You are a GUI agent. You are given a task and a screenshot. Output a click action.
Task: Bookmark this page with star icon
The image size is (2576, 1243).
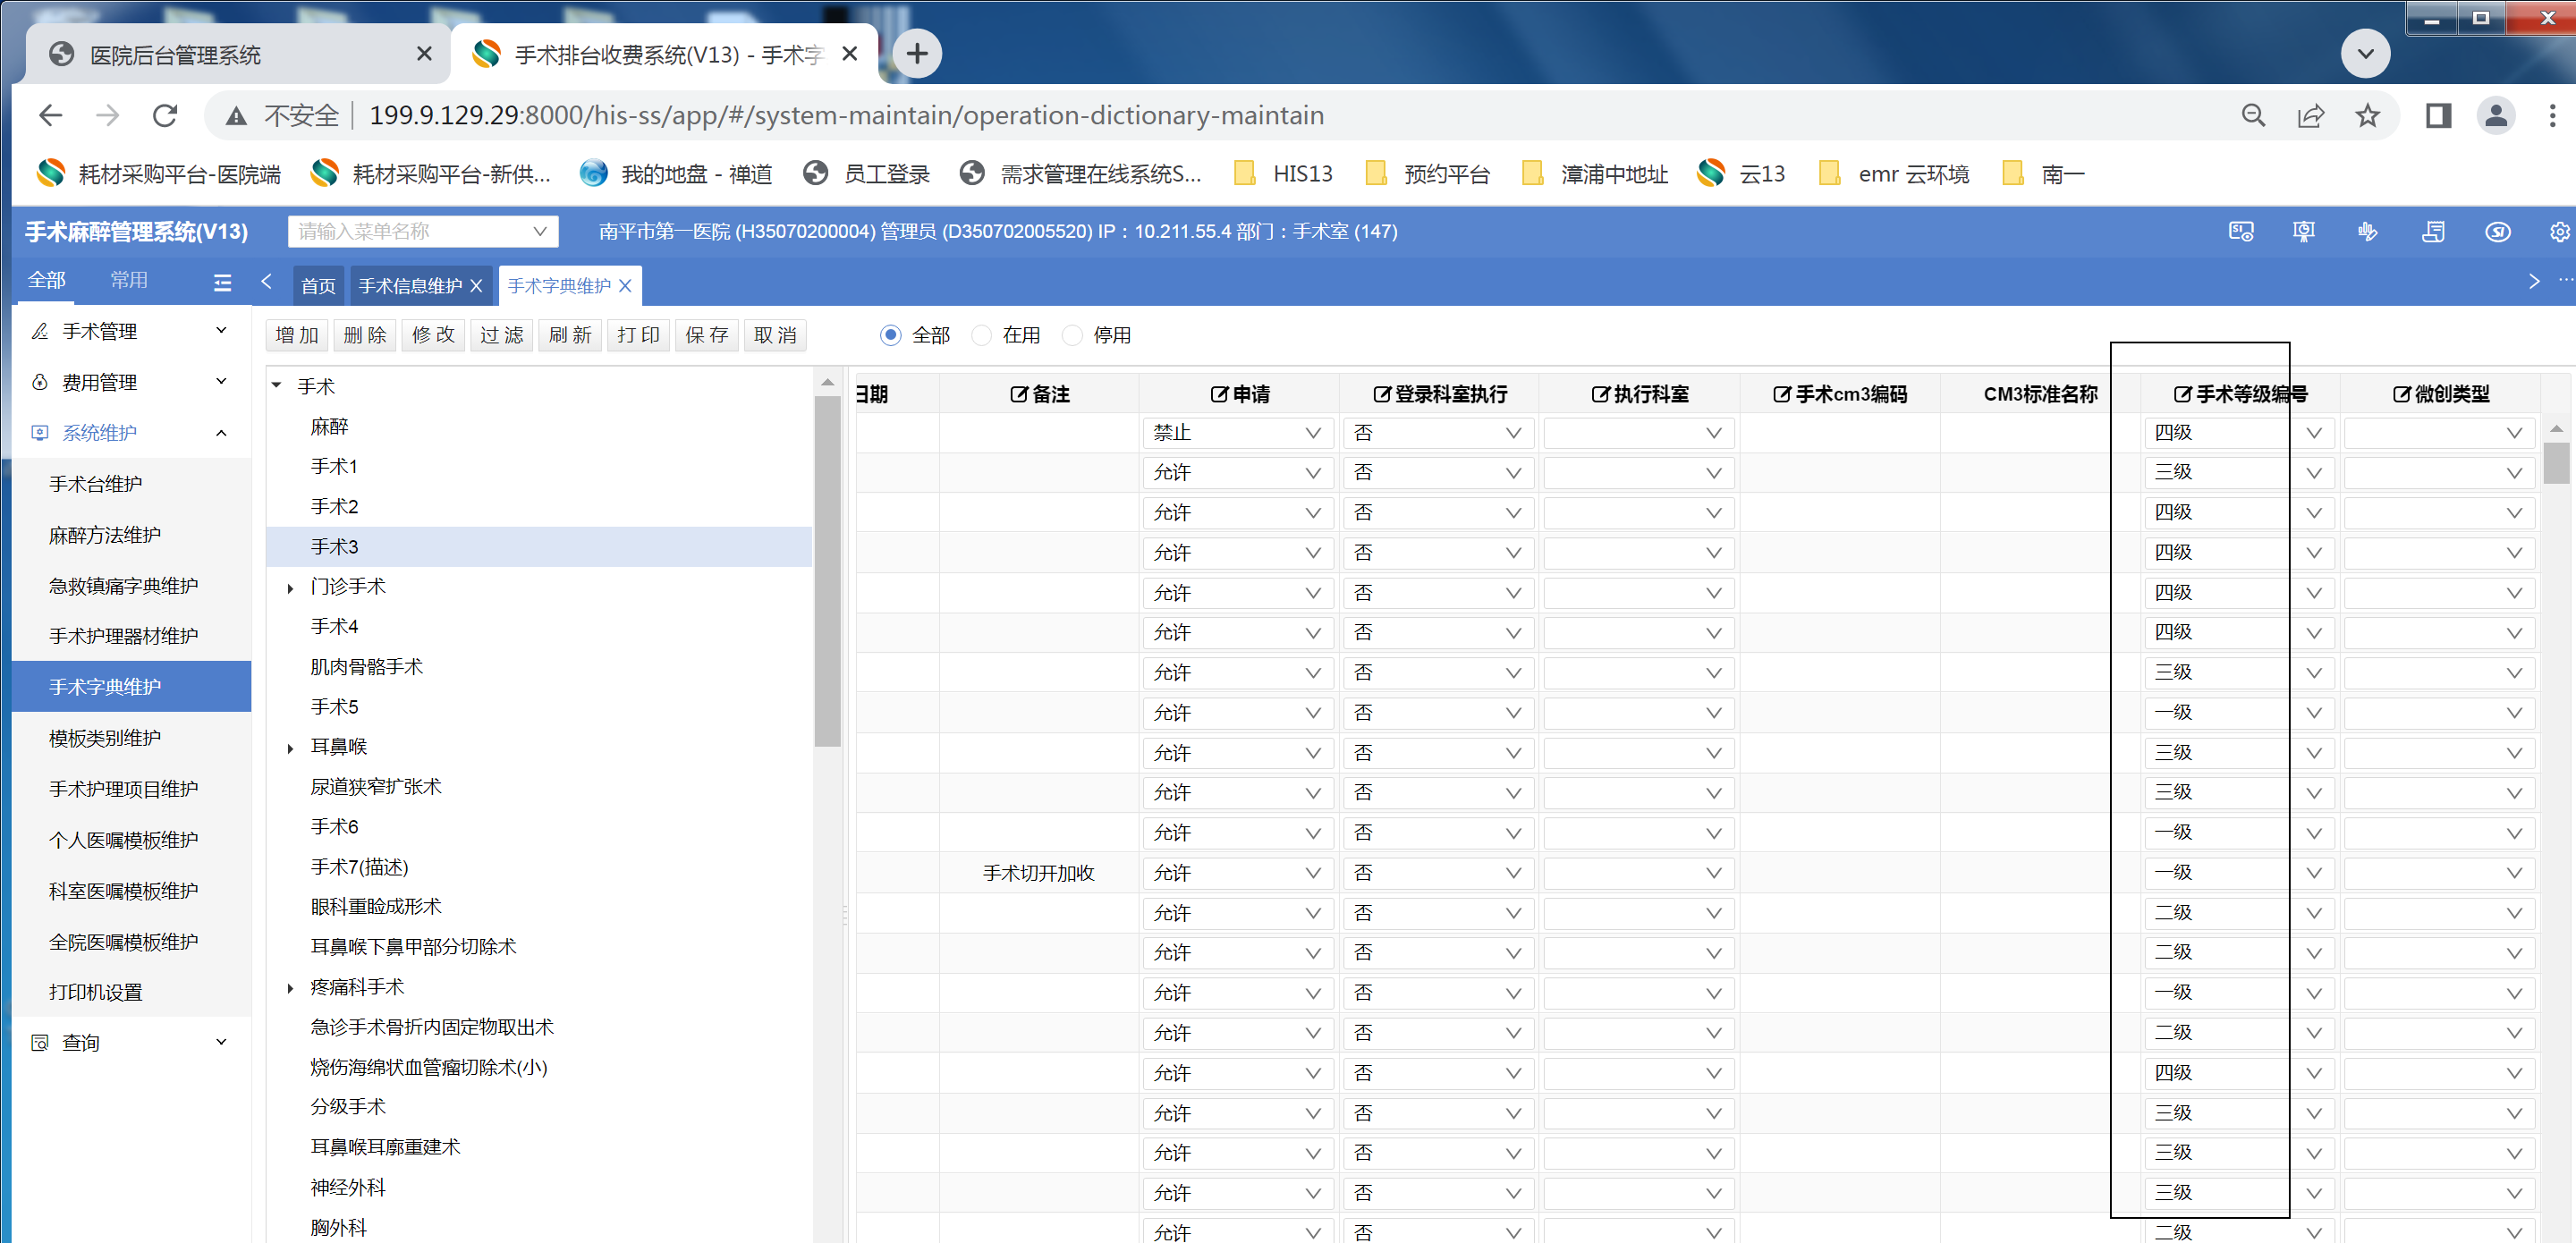point(2367,116)
